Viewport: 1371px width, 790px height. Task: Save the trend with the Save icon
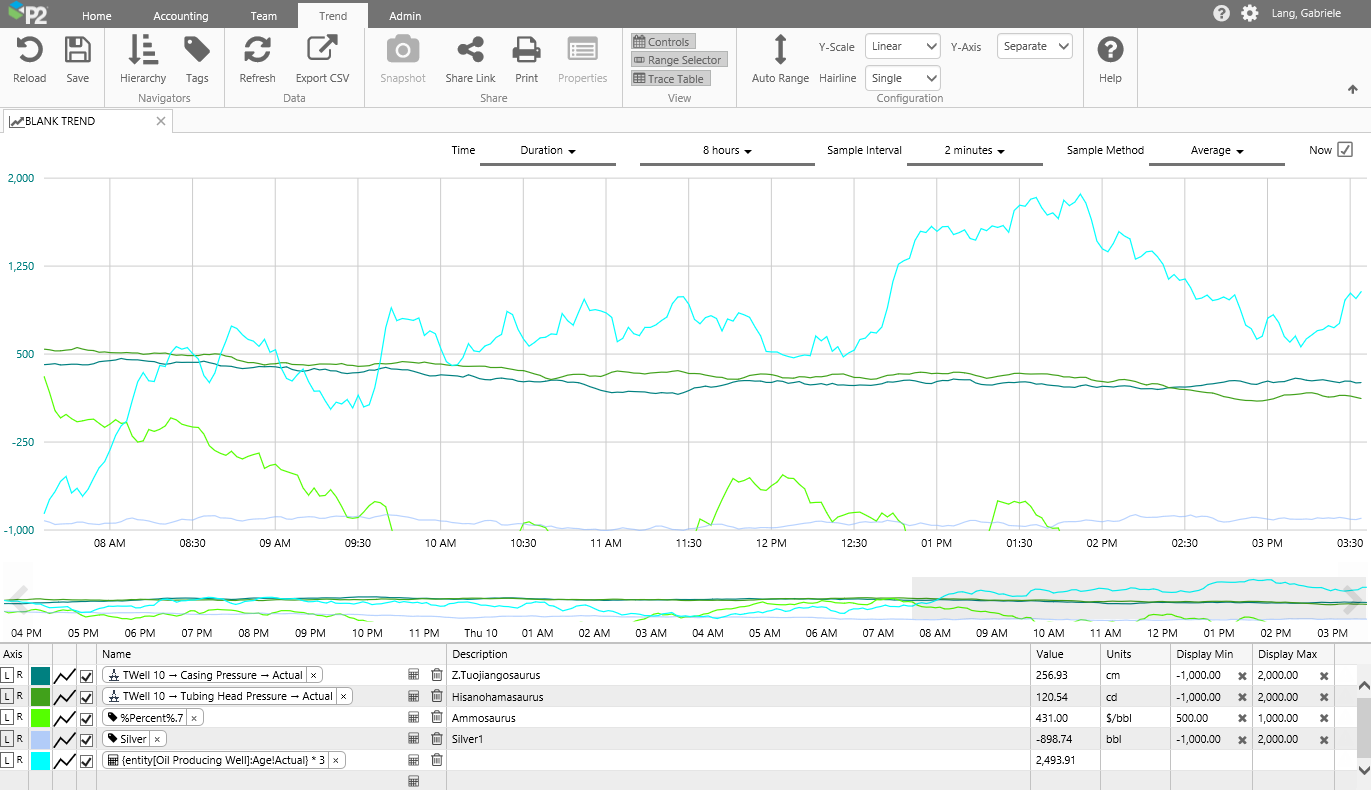point(78,50)
